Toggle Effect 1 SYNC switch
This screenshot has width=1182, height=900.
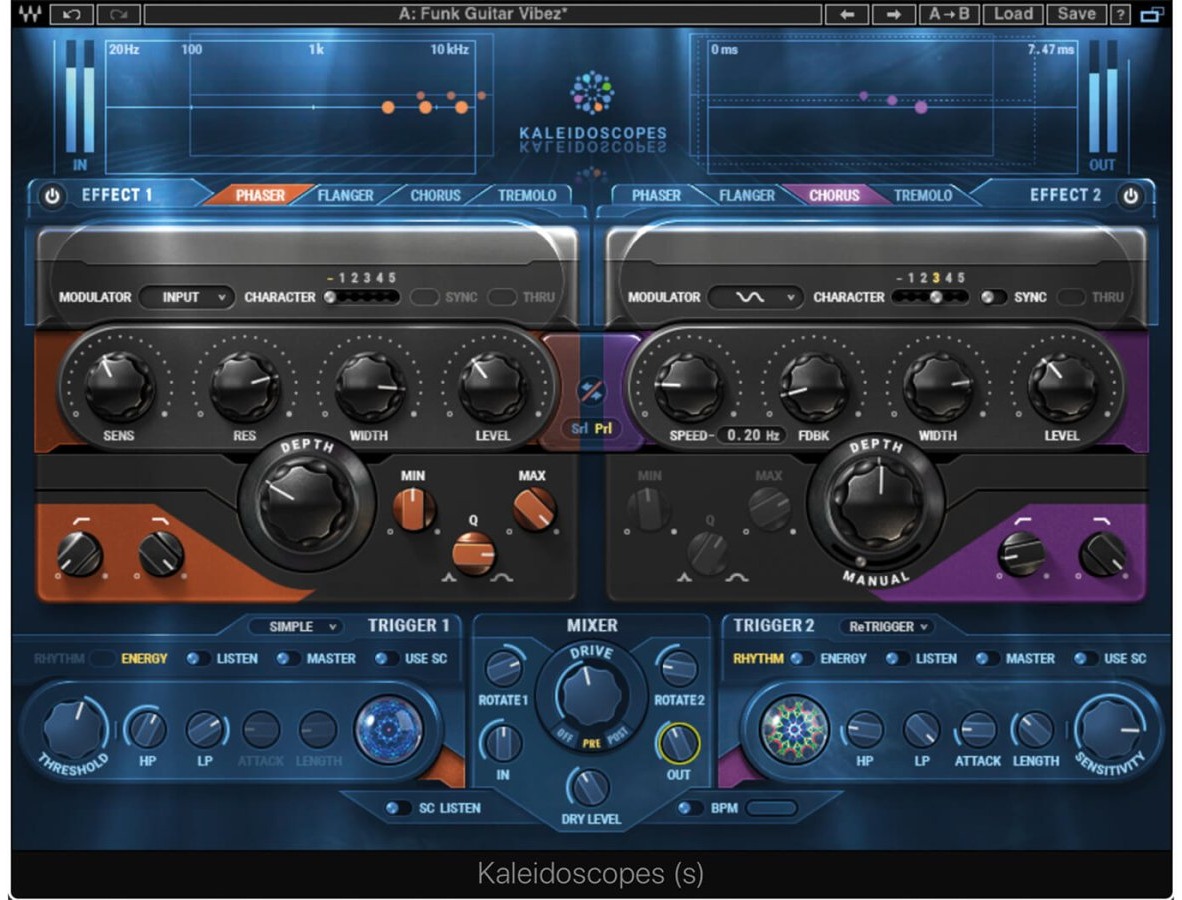pyautogui.click(x=424, y=297)
